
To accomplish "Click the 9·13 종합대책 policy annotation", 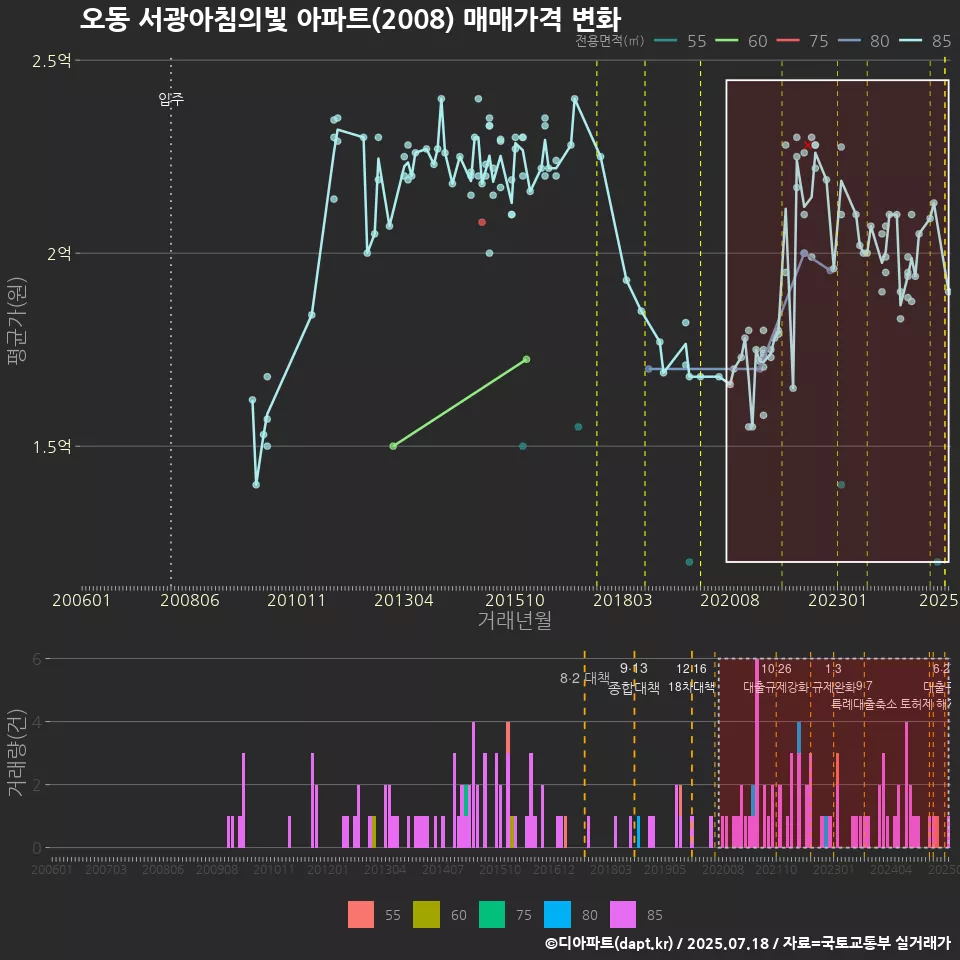I will (634, 678).
